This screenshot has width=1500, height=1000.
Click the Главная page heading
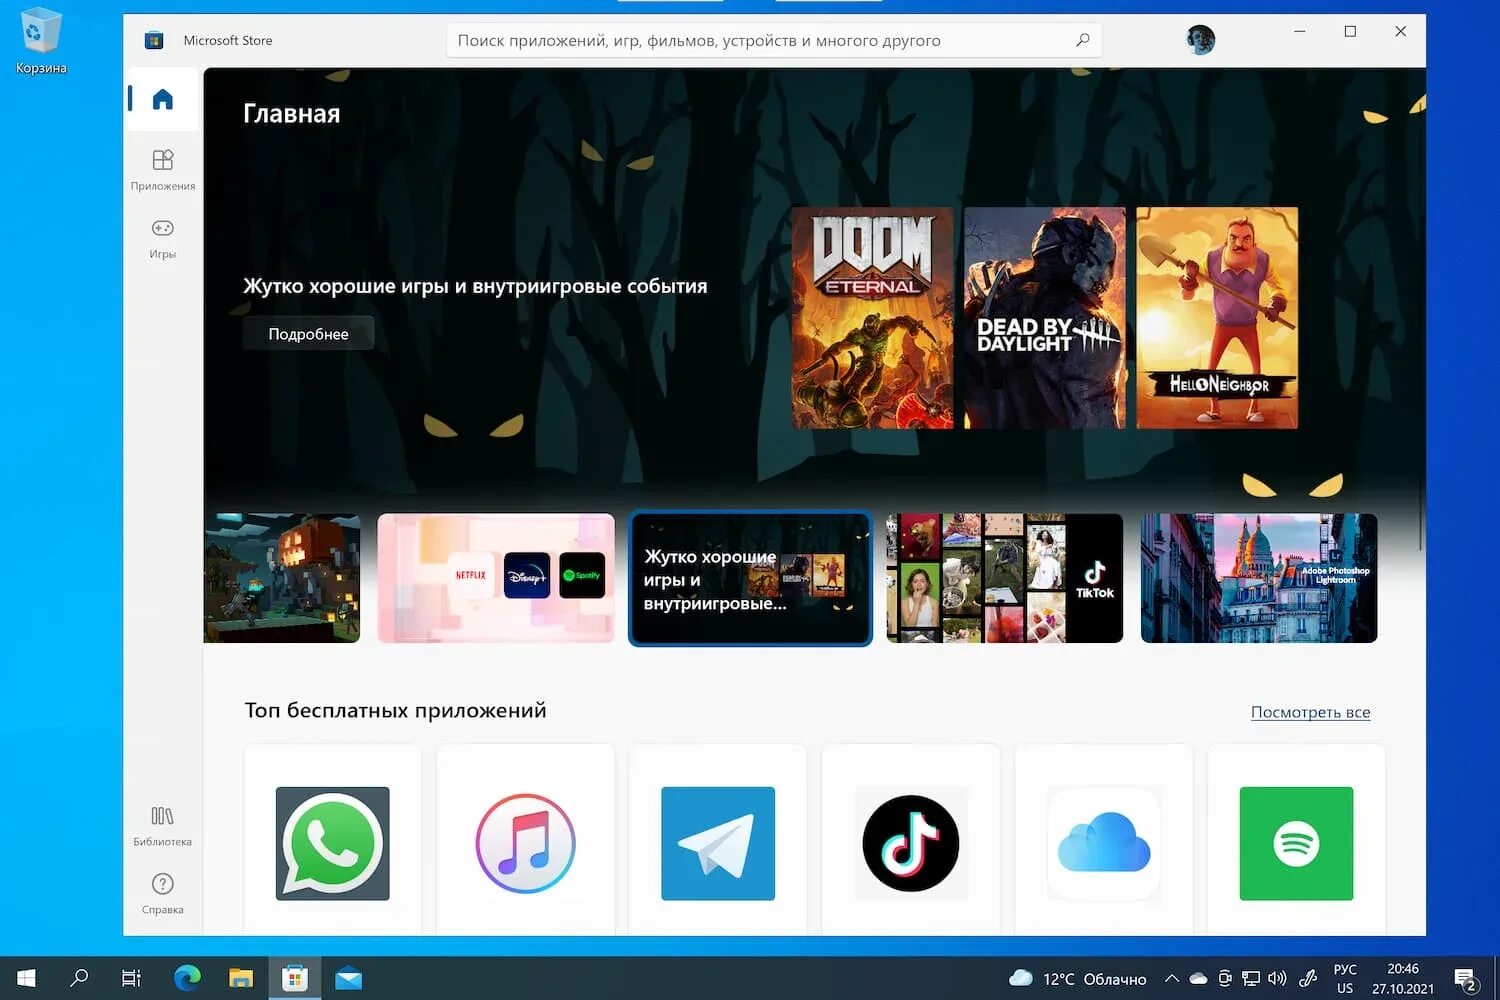291,114
